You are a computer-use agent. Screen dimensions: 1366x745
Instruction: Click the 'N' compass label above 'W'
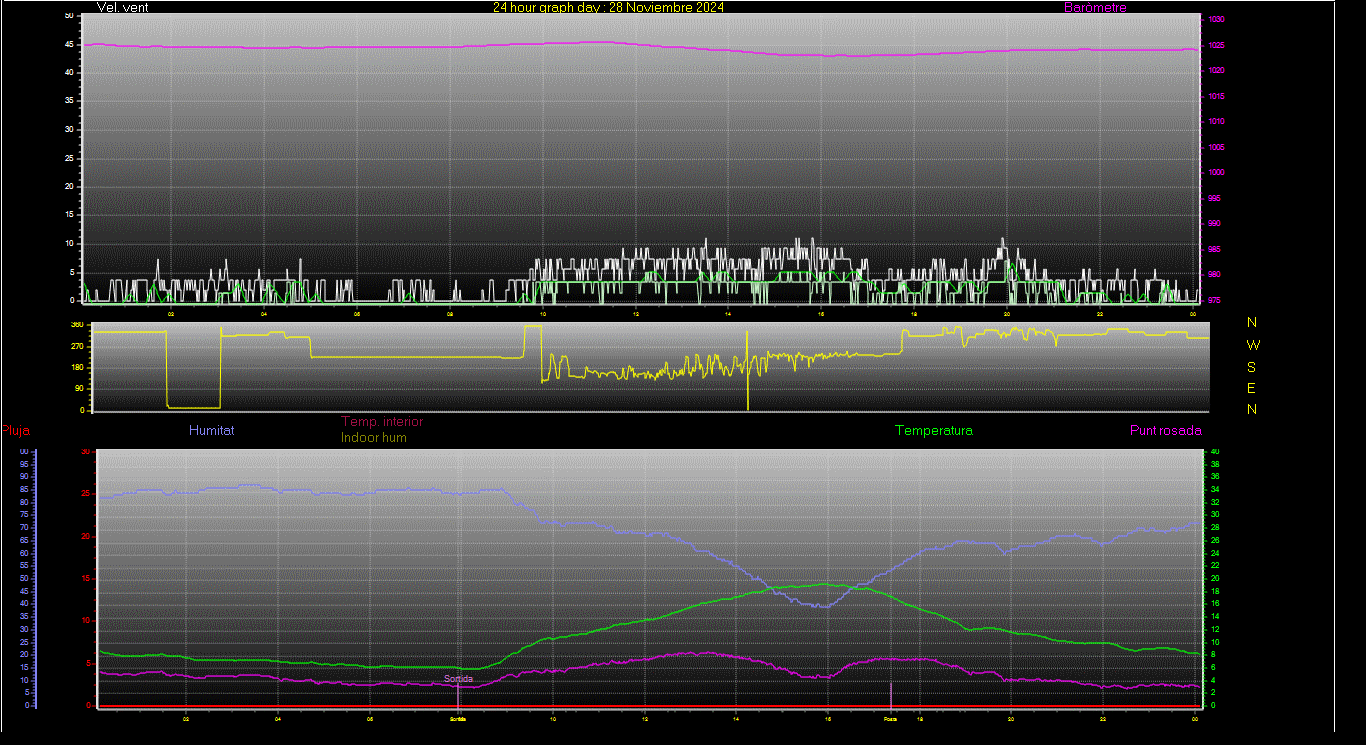[1252, 323]
